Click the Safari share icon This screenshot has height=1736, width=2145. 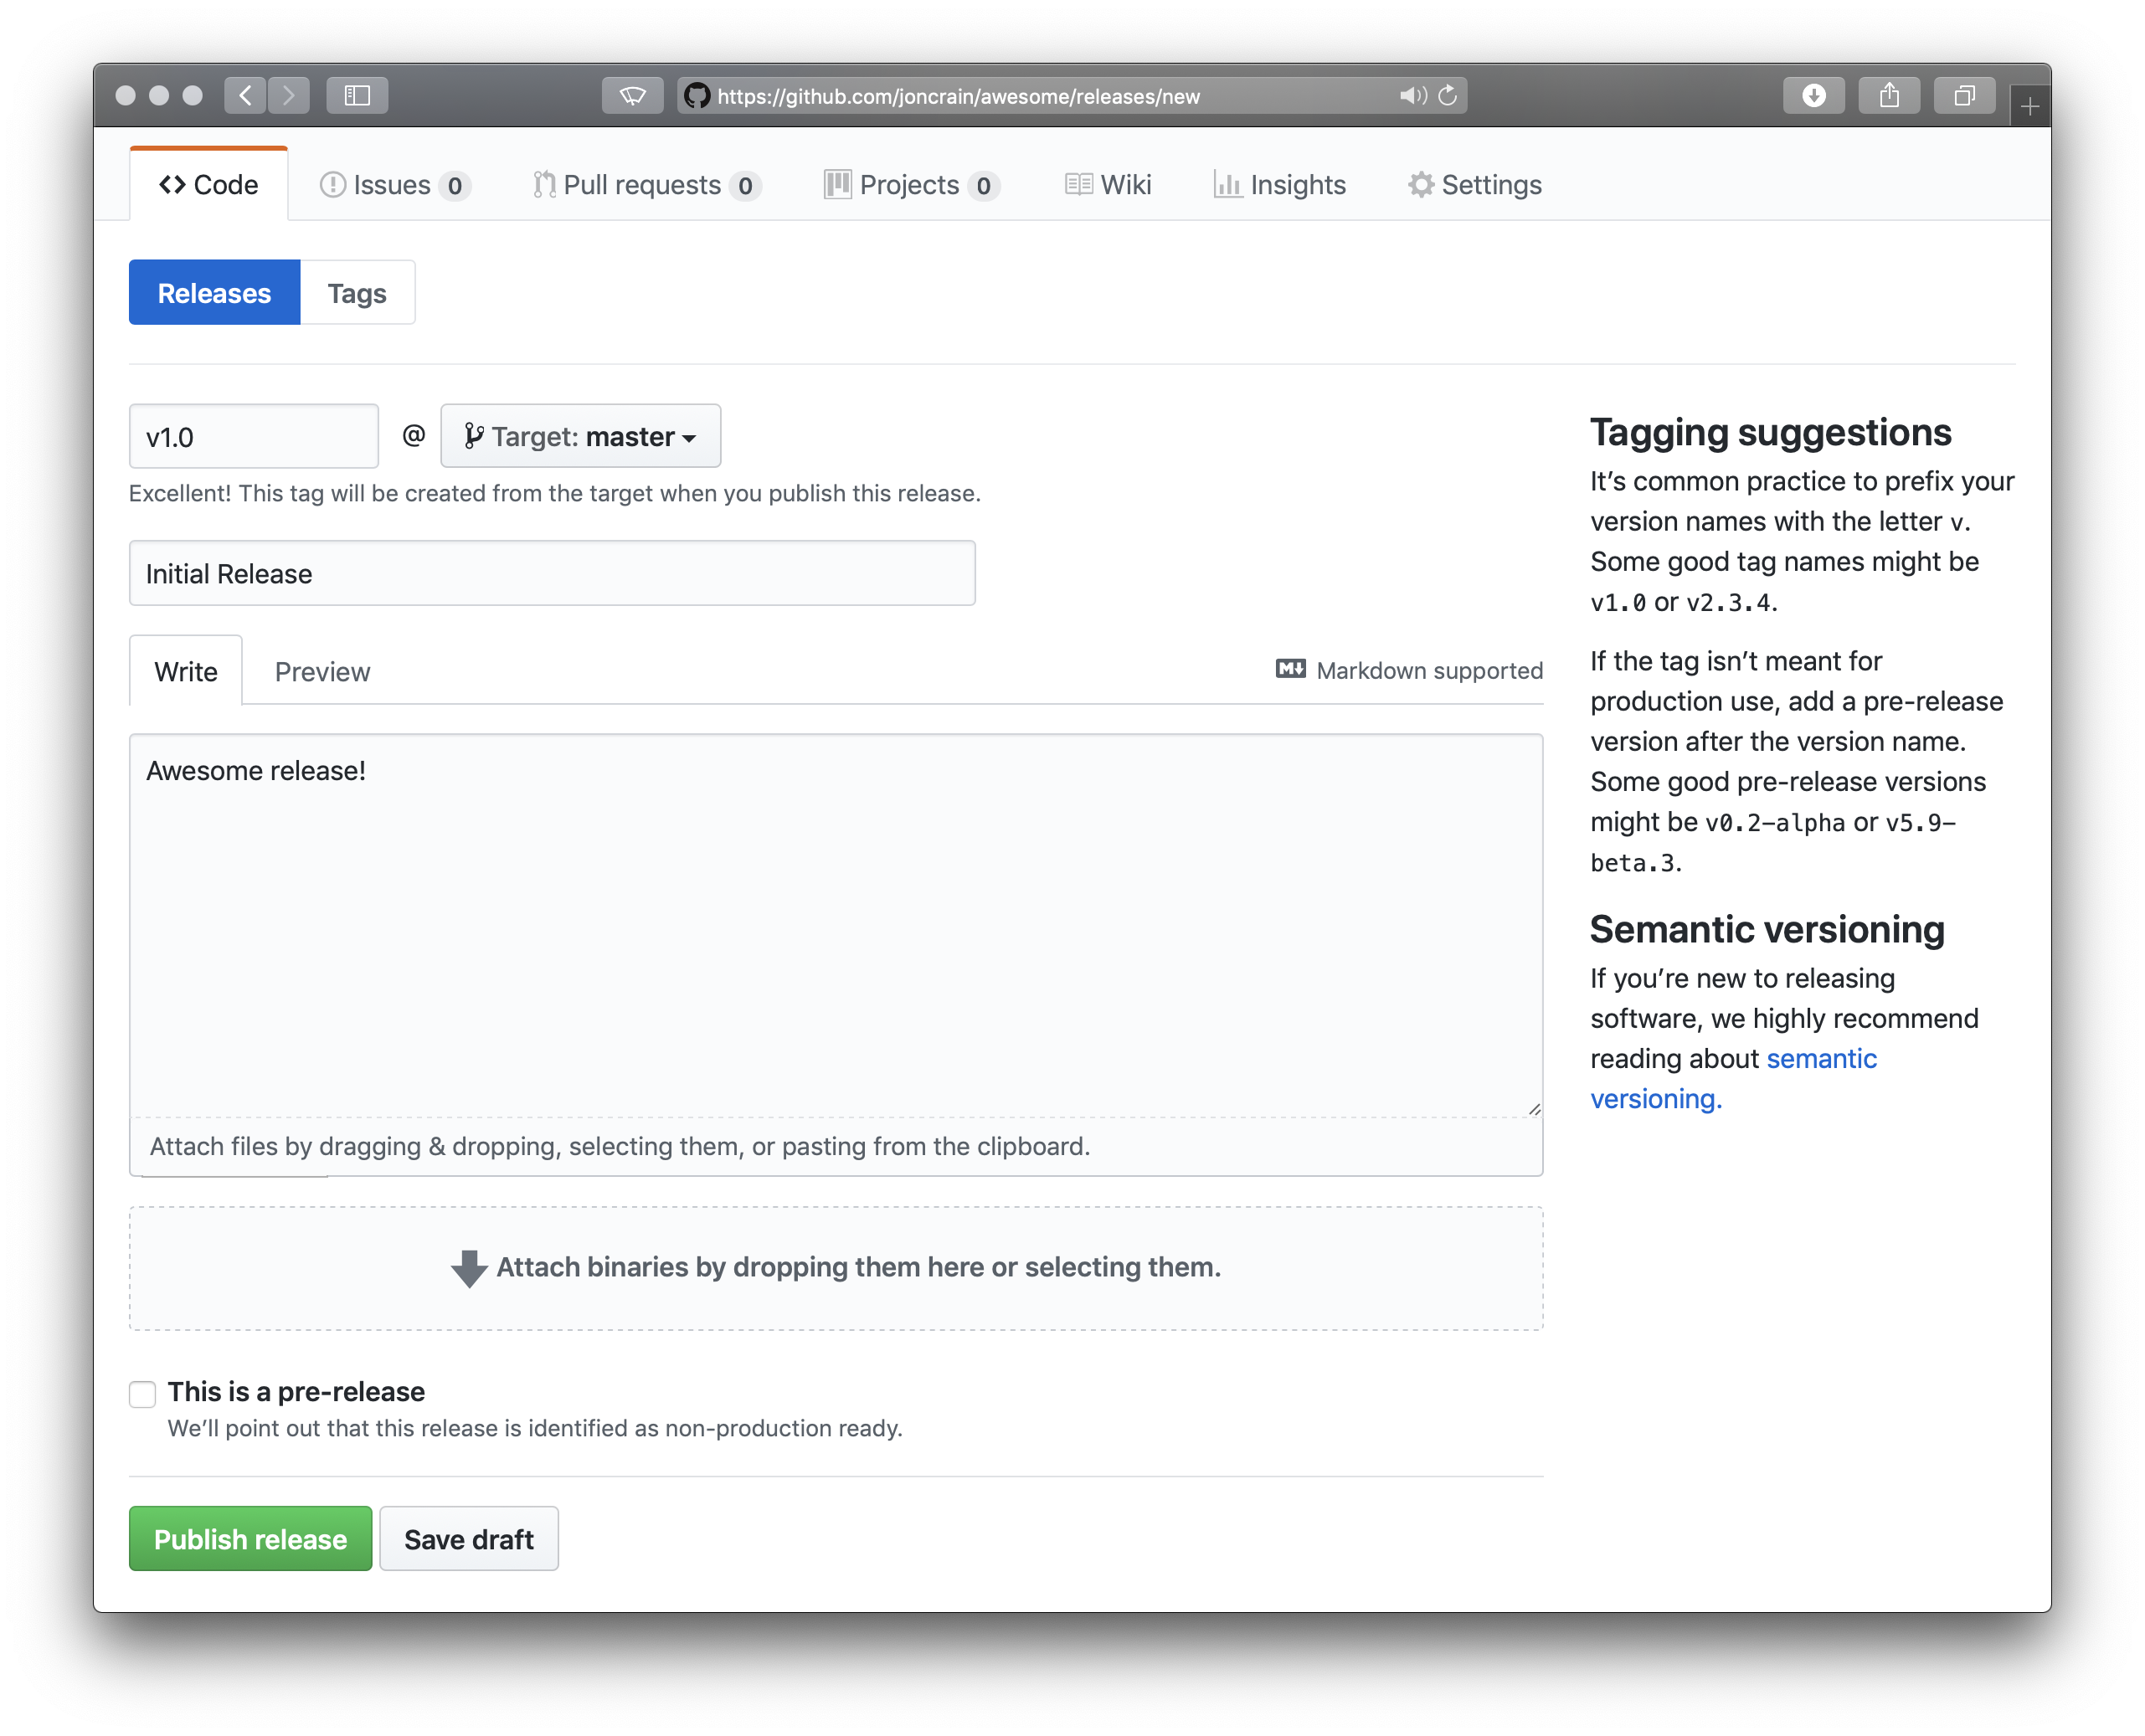point(1888,96)
